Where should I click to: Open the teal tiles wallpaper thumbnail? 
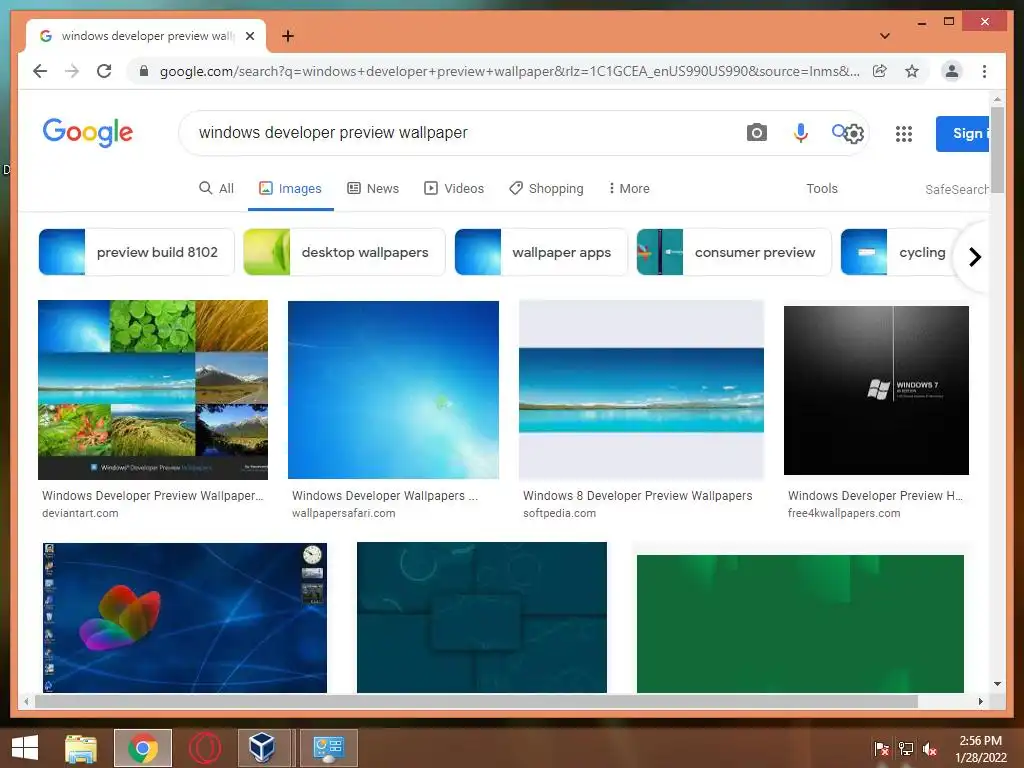[482, 618]
